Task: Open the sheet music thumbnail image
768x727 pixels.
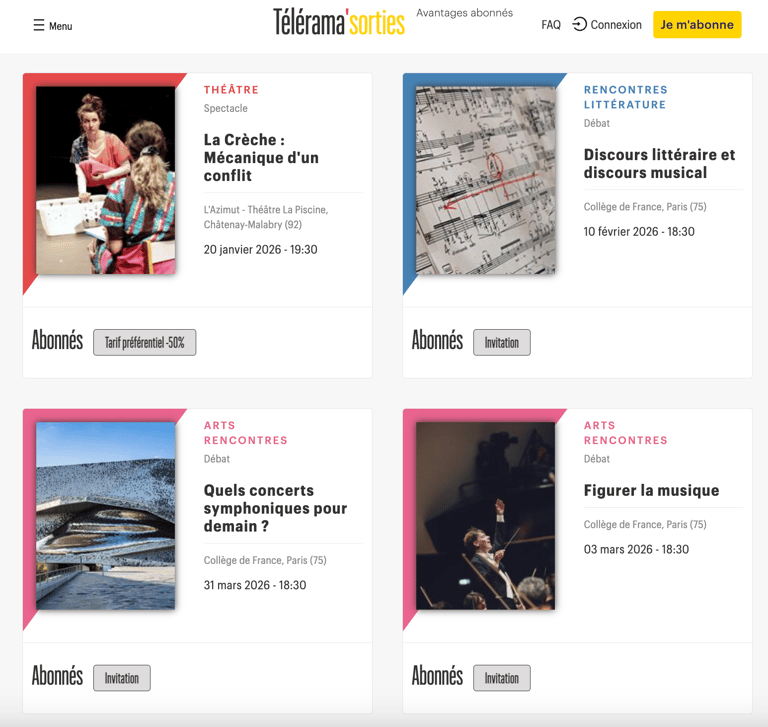Action: pos(485,180)
